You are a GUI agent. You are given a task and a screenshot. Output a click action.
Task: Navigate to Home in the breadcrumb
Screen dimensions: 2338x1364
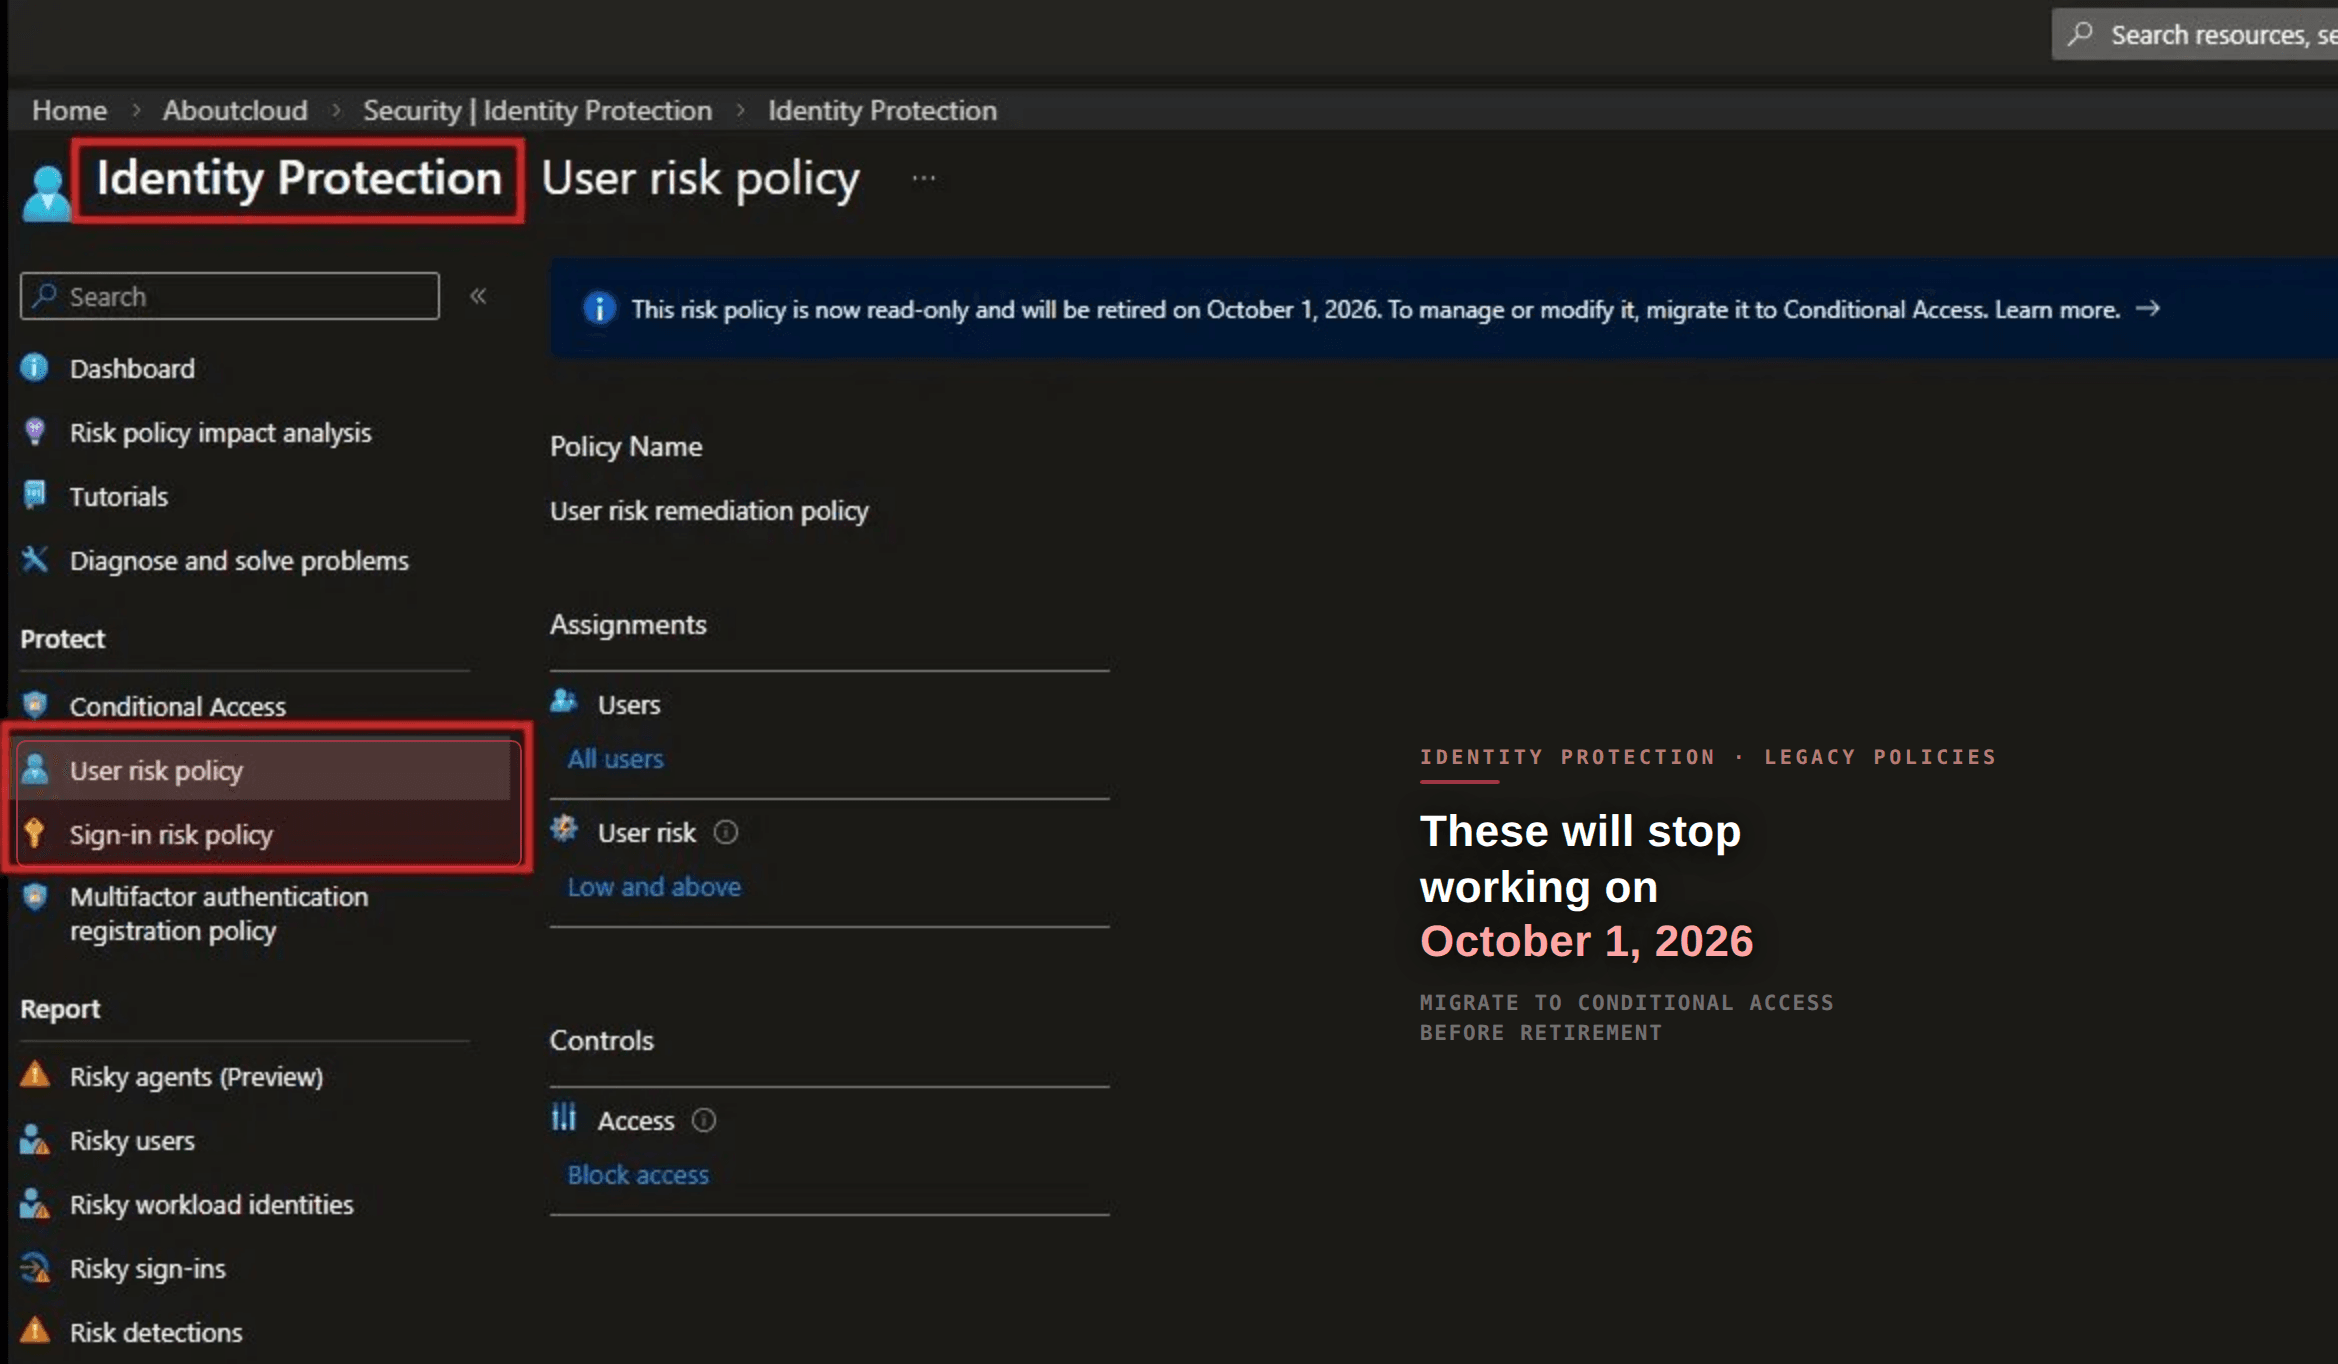pos(69,110)
